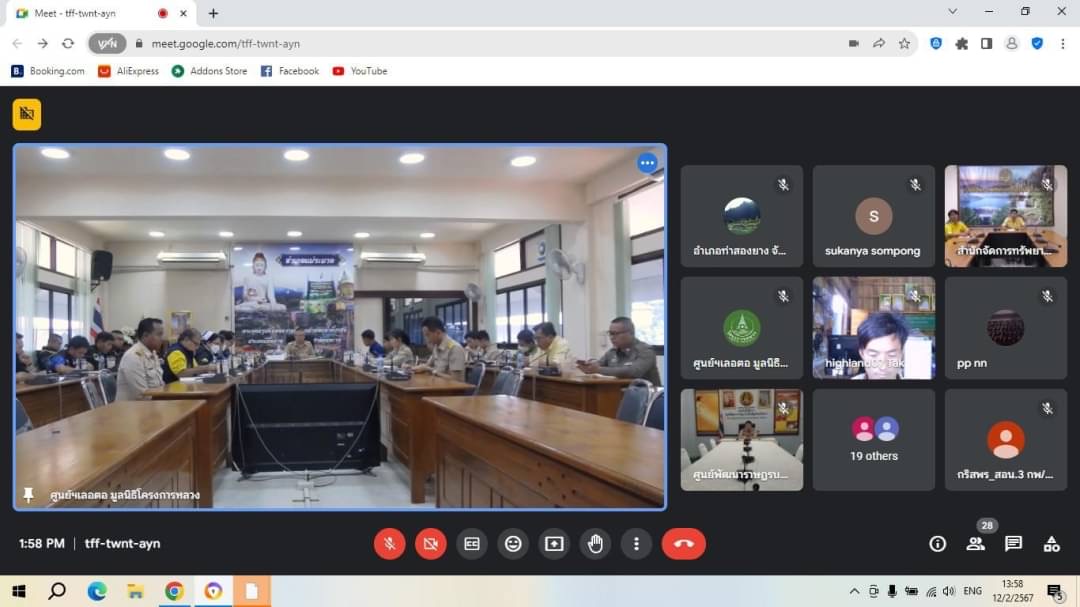Open the volume control in system tray
The image size is (1080, 607).
(x=949, y=591)
